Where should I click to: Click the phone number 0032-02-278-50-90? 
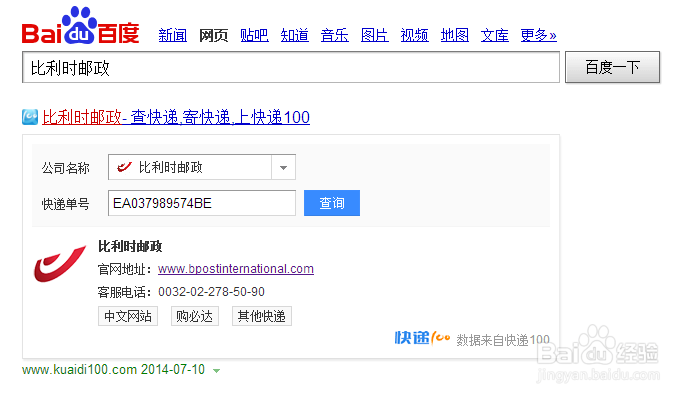click(211, 292)
